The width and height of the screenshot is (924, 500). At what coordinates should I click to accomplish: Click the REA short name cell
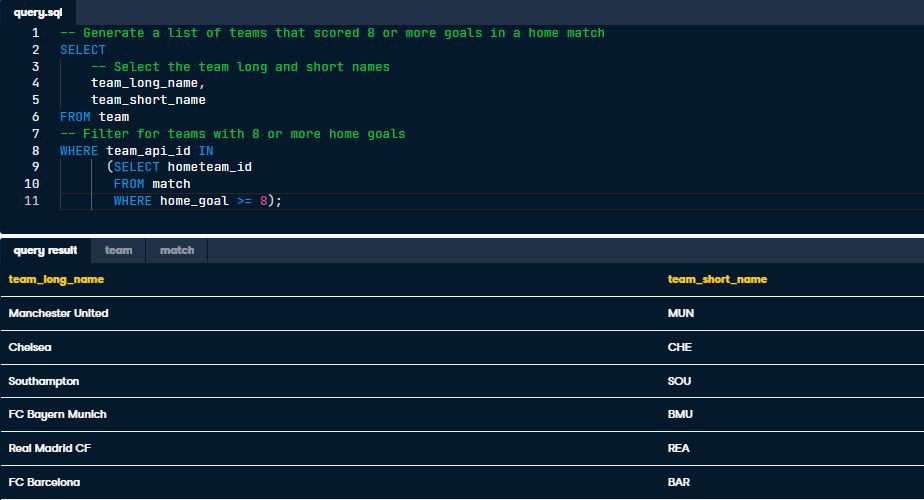click(x=678, y=448)
